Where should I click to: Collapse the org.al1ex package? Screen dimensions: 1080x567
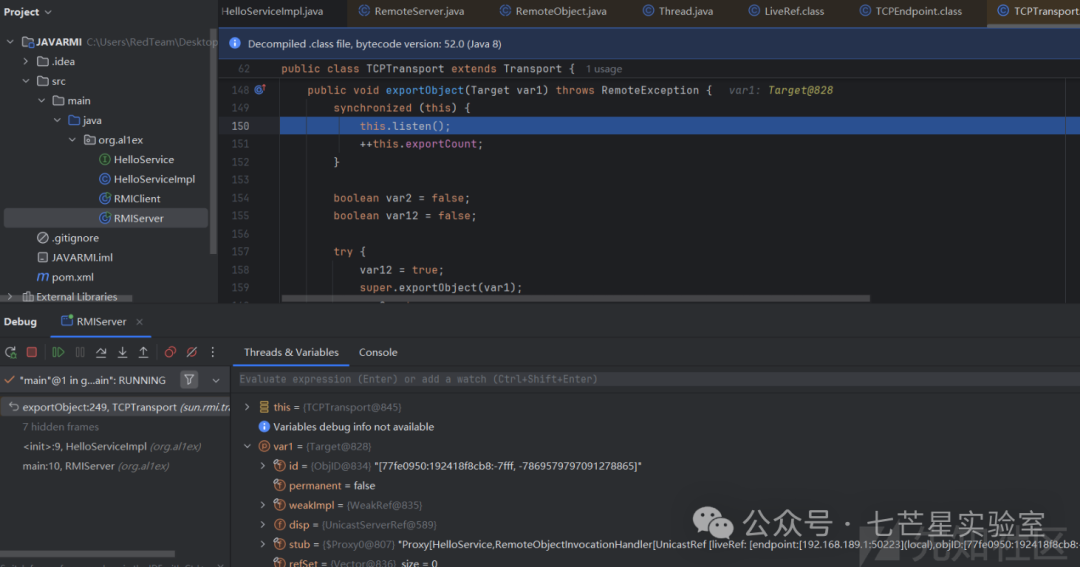73,140
